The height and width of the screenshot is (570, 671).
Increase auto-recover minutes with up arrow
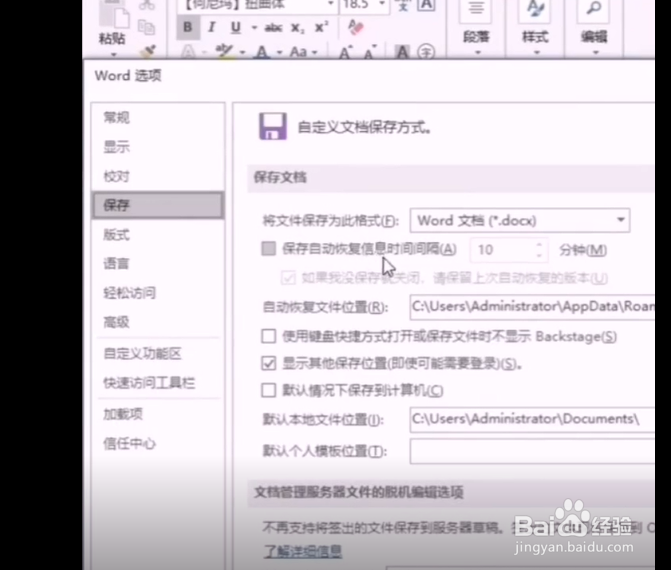tap(539, 244)
